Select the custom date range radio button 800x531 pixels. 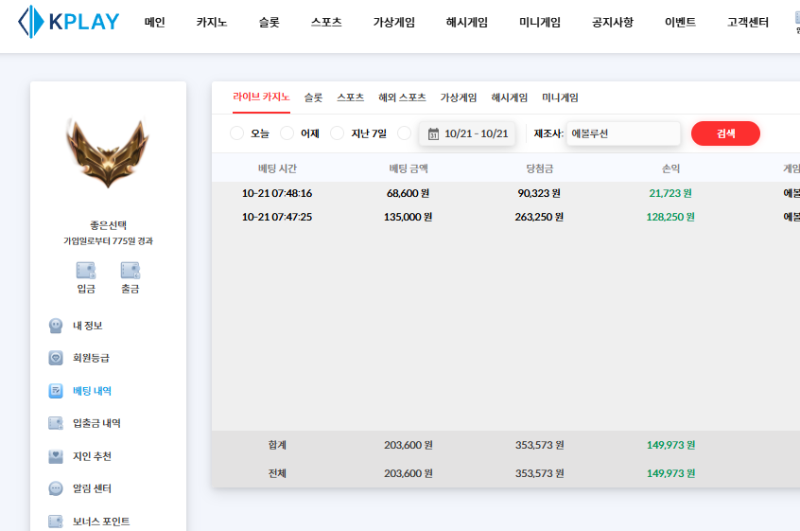tap(404, 133)
